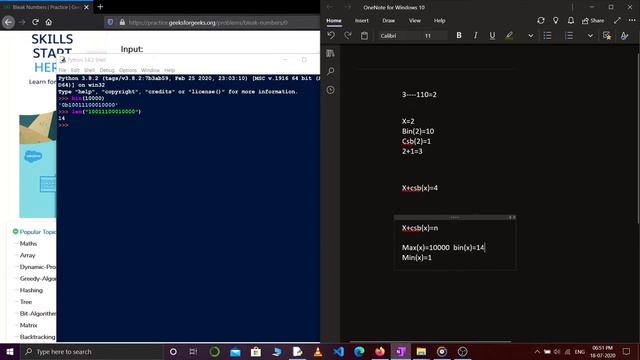The height and width of the screenshot is (360, 640).
Task: Open the OneNote search sidebar icon
Action: pyautogui.click(x=331, y=71)
